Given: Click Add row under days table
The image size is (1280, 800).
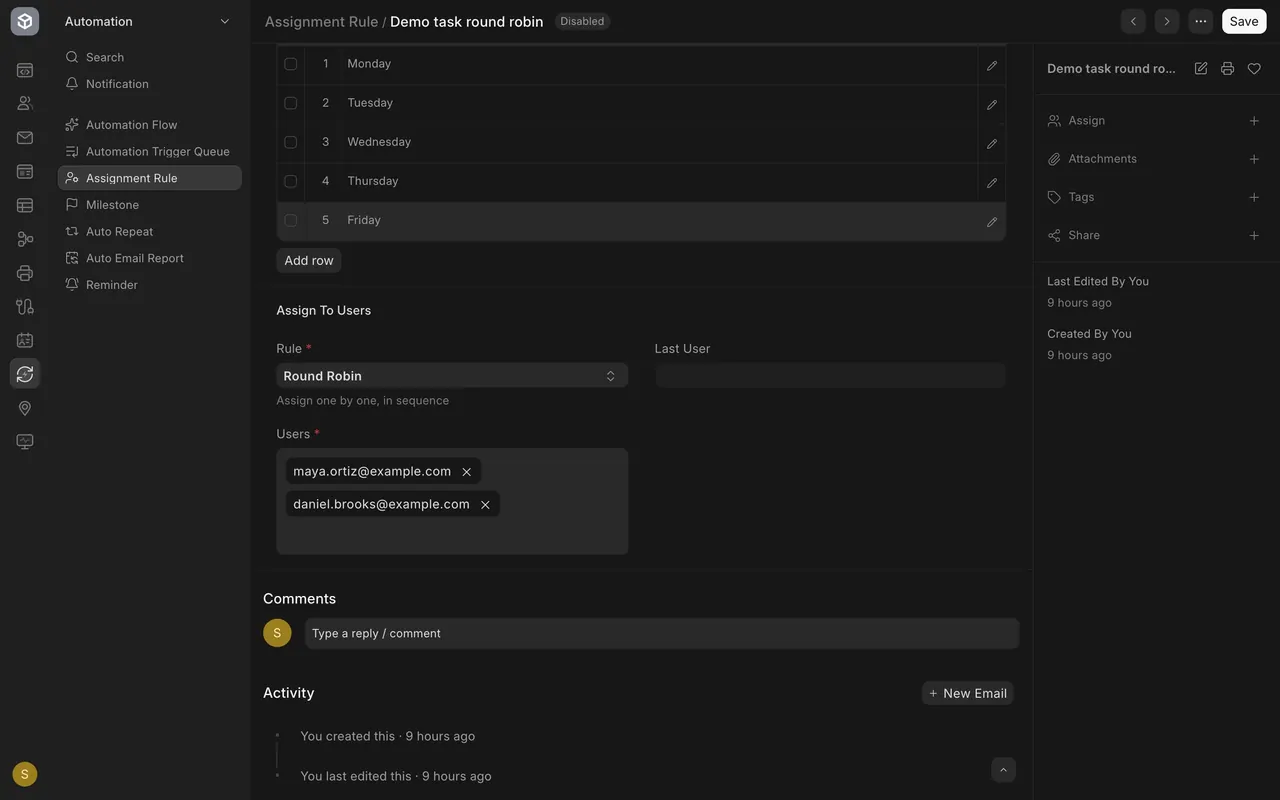Looking at the screenshot, I should coord(309,261).
